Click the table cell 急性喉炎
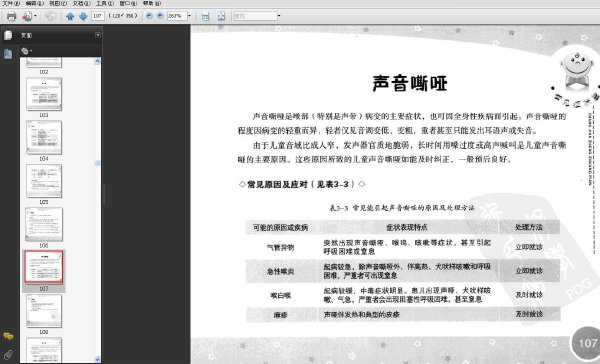 coord(280,271)
